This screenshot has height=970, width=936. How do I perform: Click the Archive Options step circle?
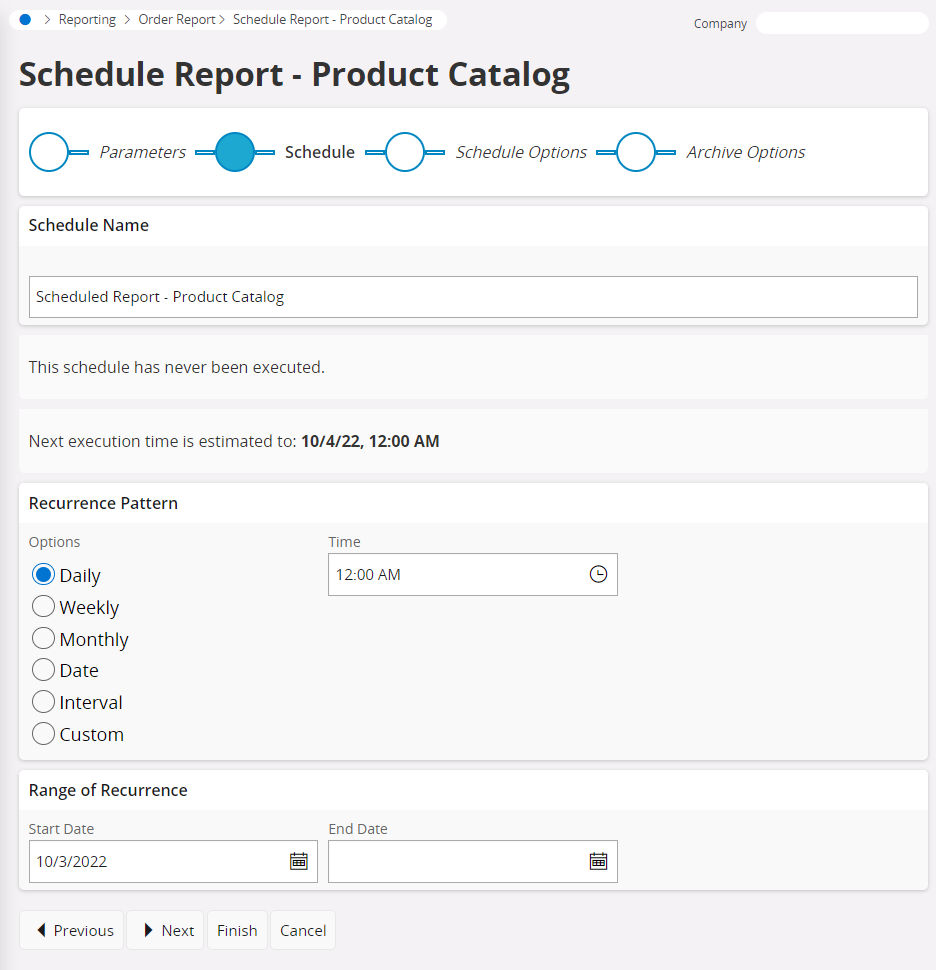[x=637, y=151]
